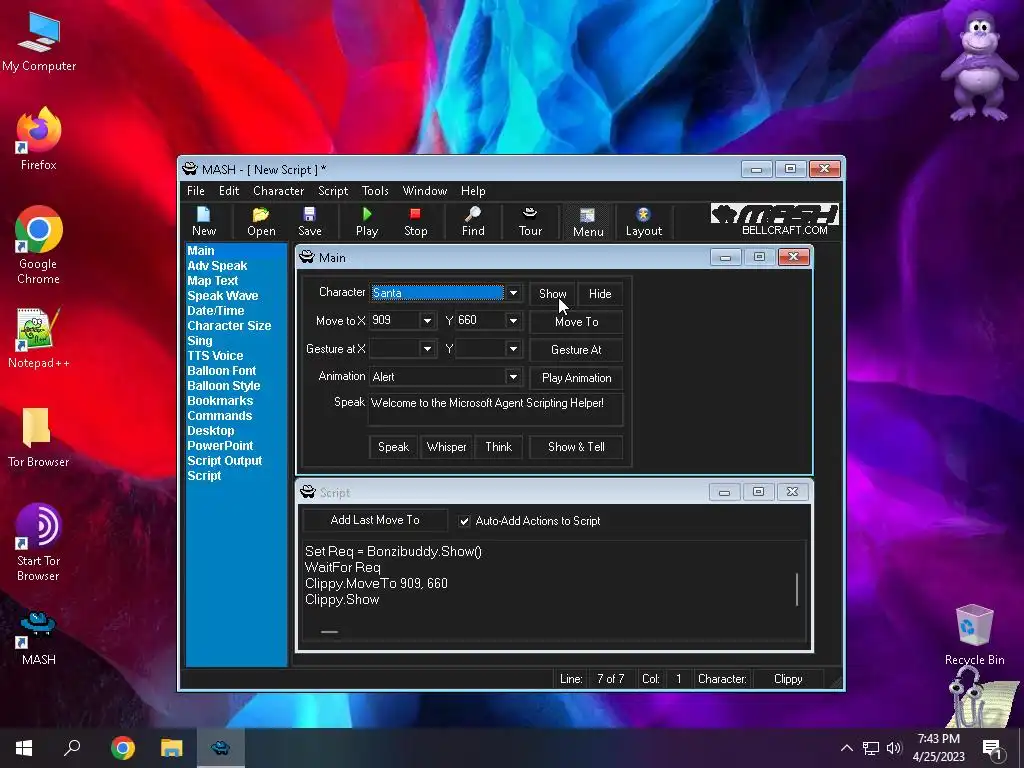Open Tor Browser folder icon

click(39, 438)
